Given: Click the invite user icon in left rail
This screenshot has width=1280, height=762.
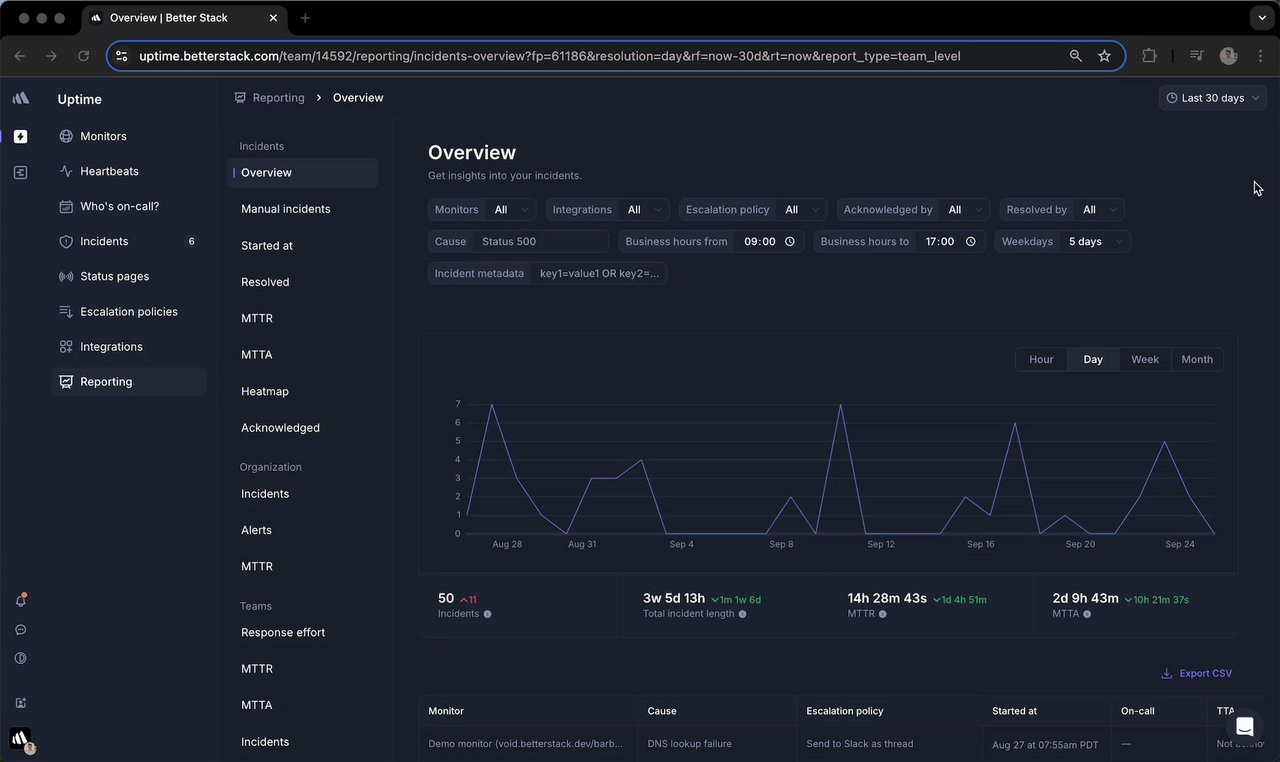Looking at the screenshot, I should 21,703.
